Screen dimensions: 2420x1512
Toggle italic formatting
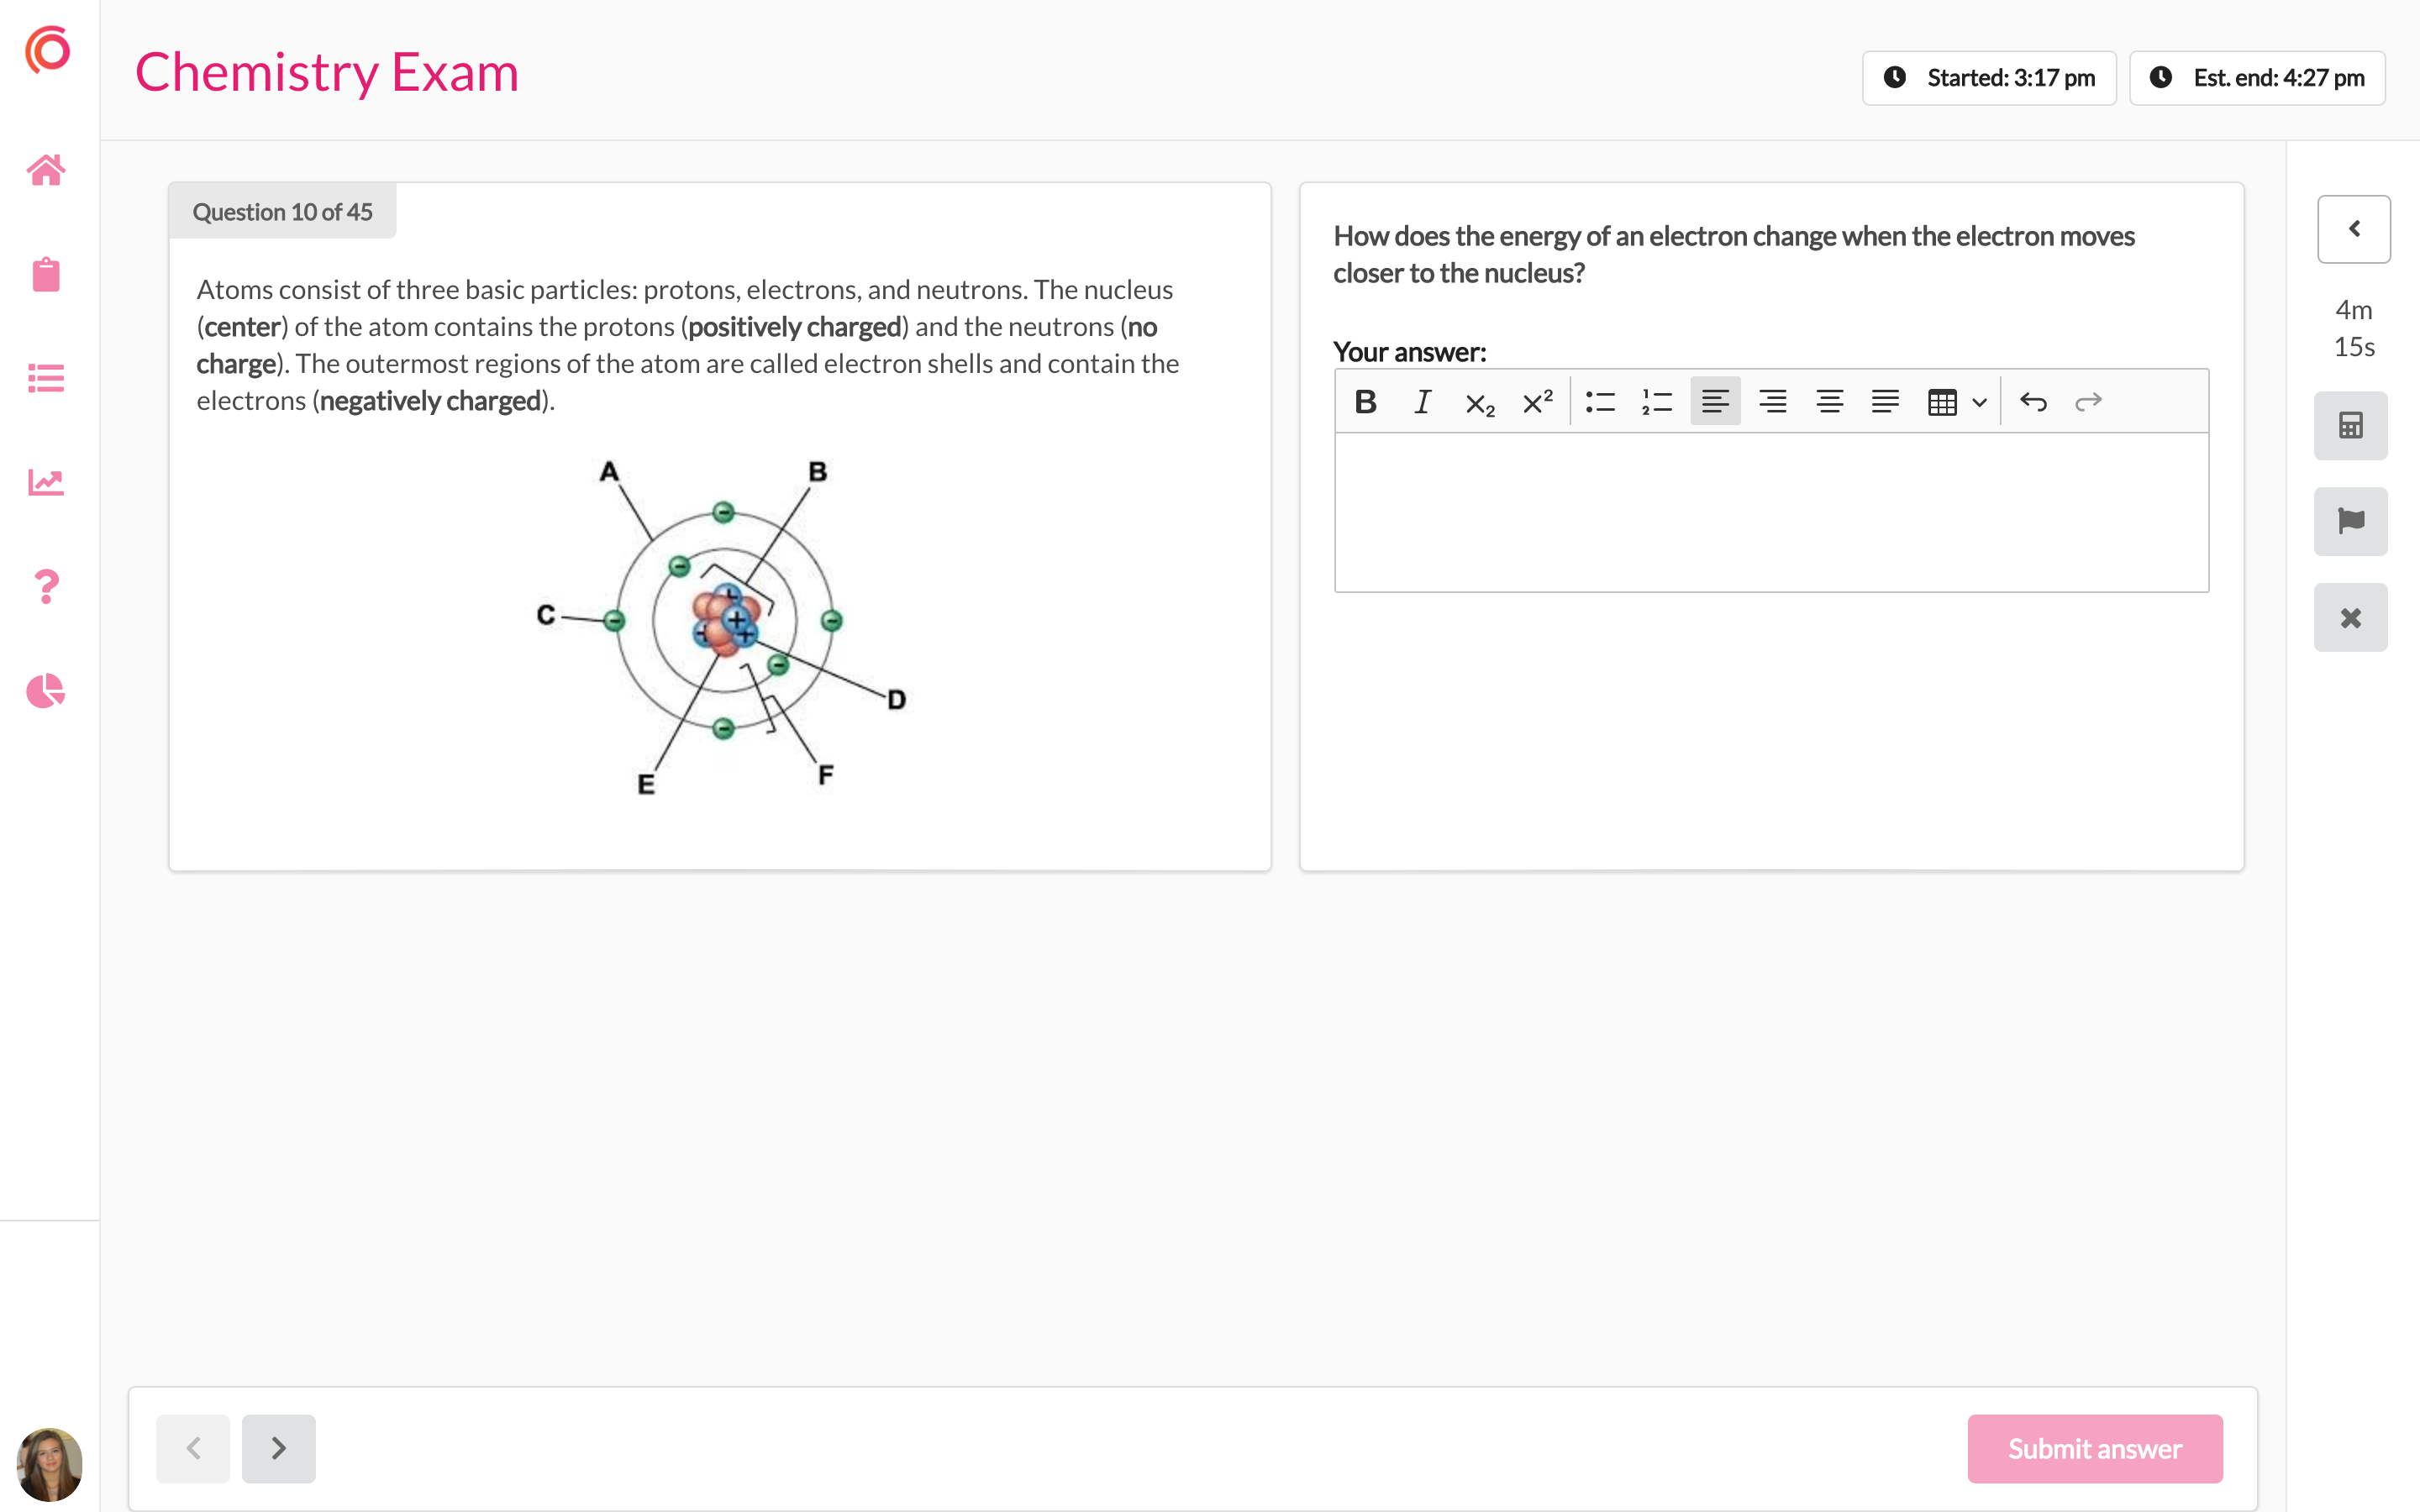[x=1422, y=402]
